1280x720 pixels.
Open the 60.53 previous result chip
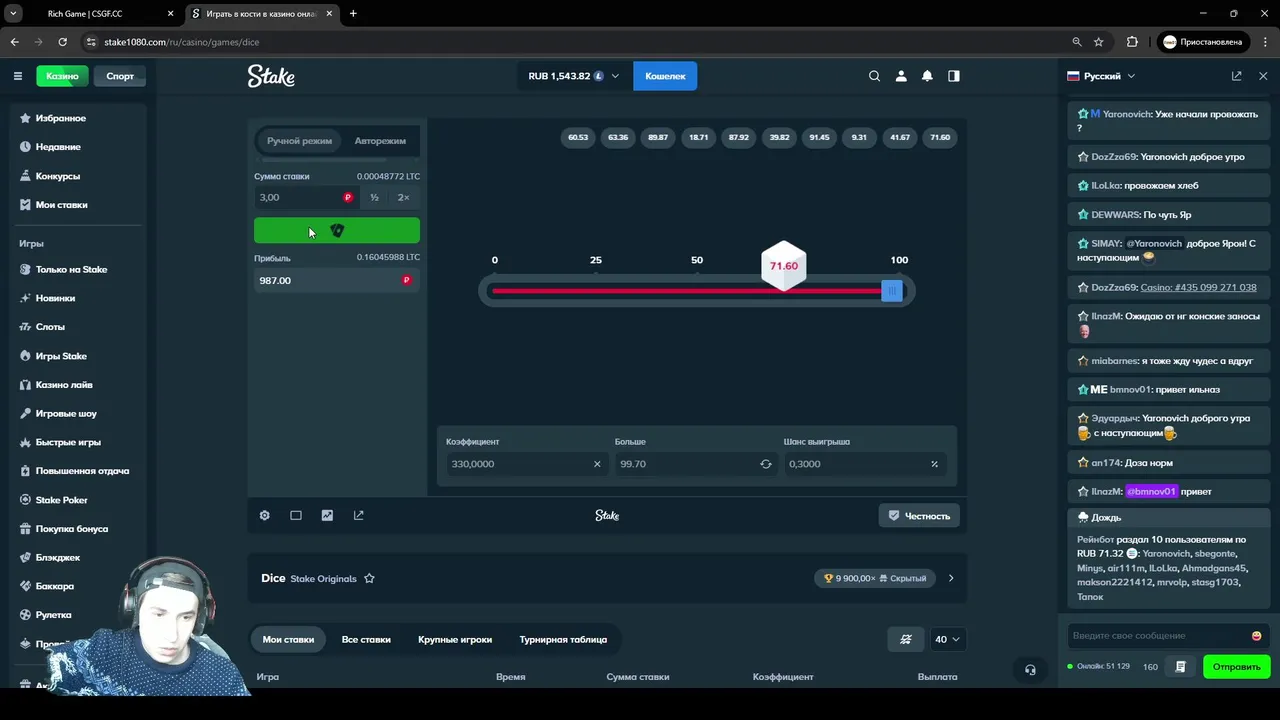(578, 137)
